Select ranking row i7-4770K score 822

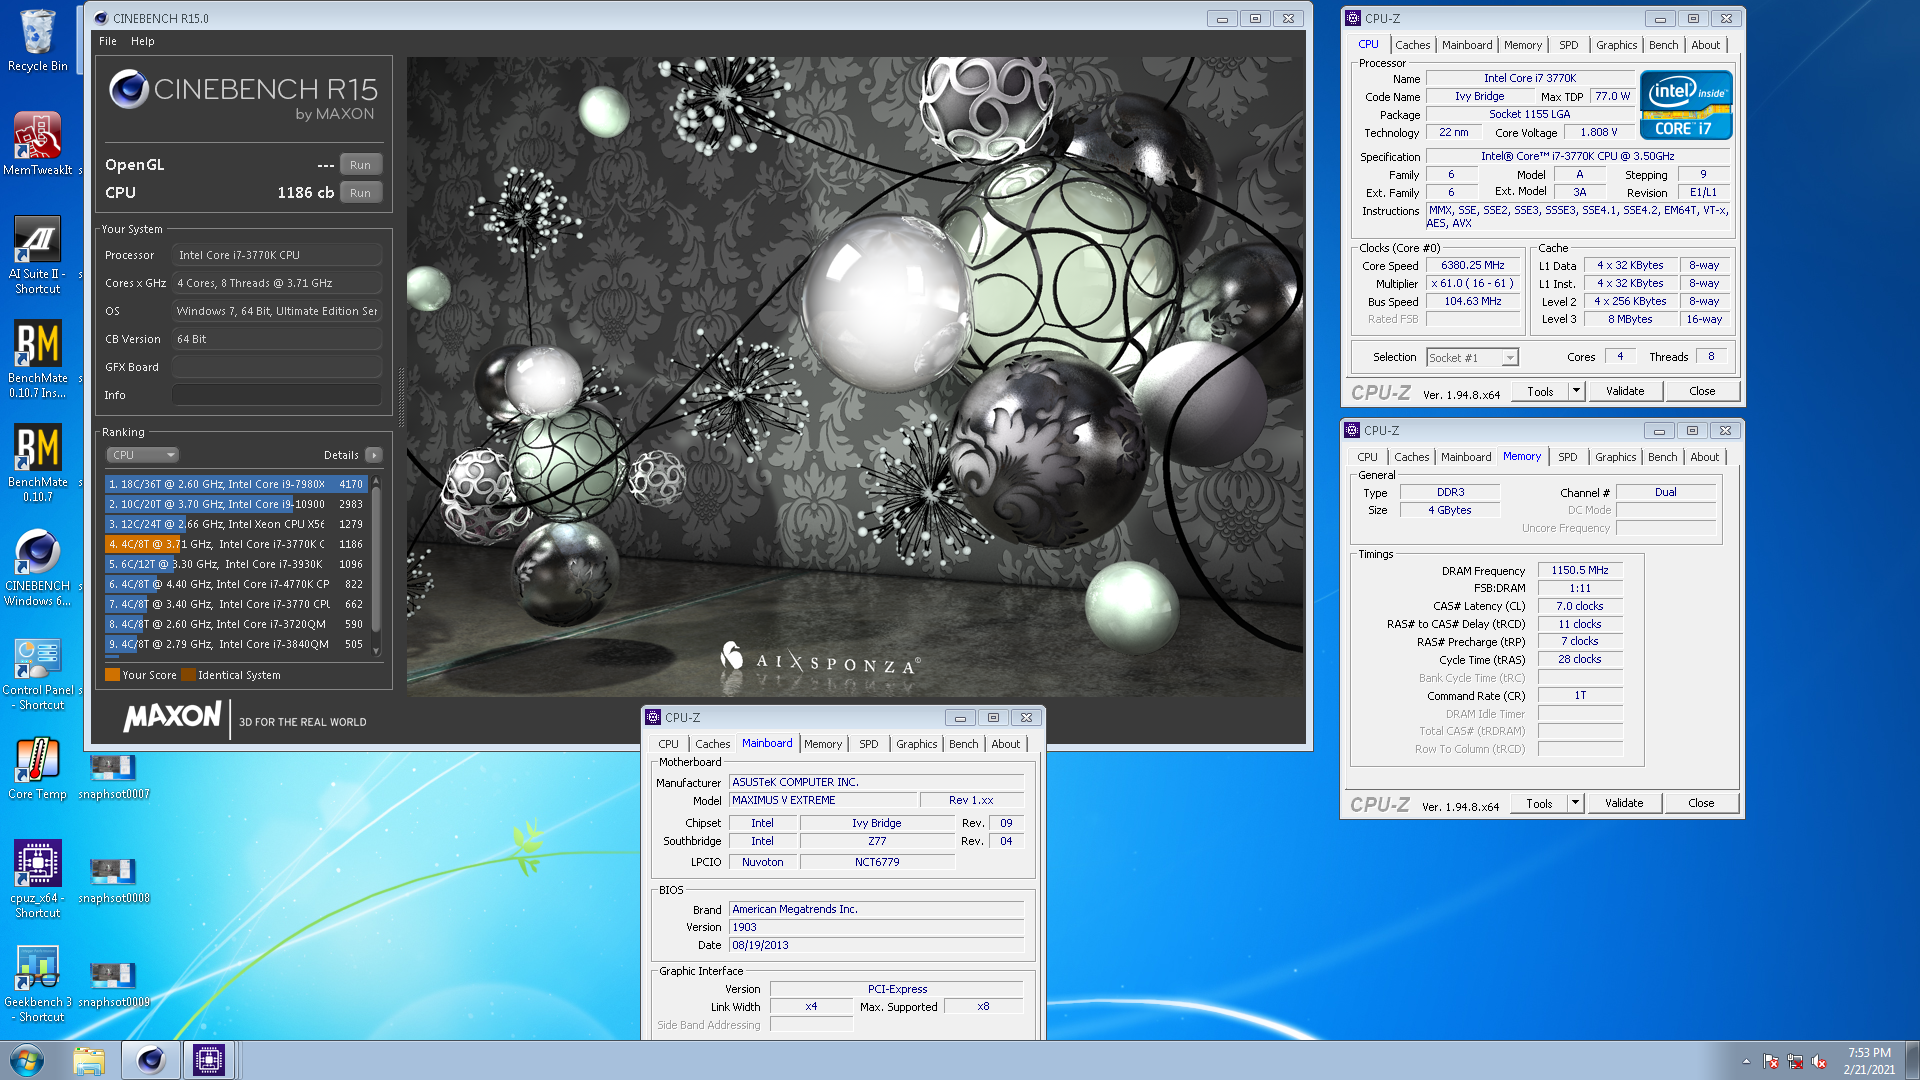tap(236, 584)
